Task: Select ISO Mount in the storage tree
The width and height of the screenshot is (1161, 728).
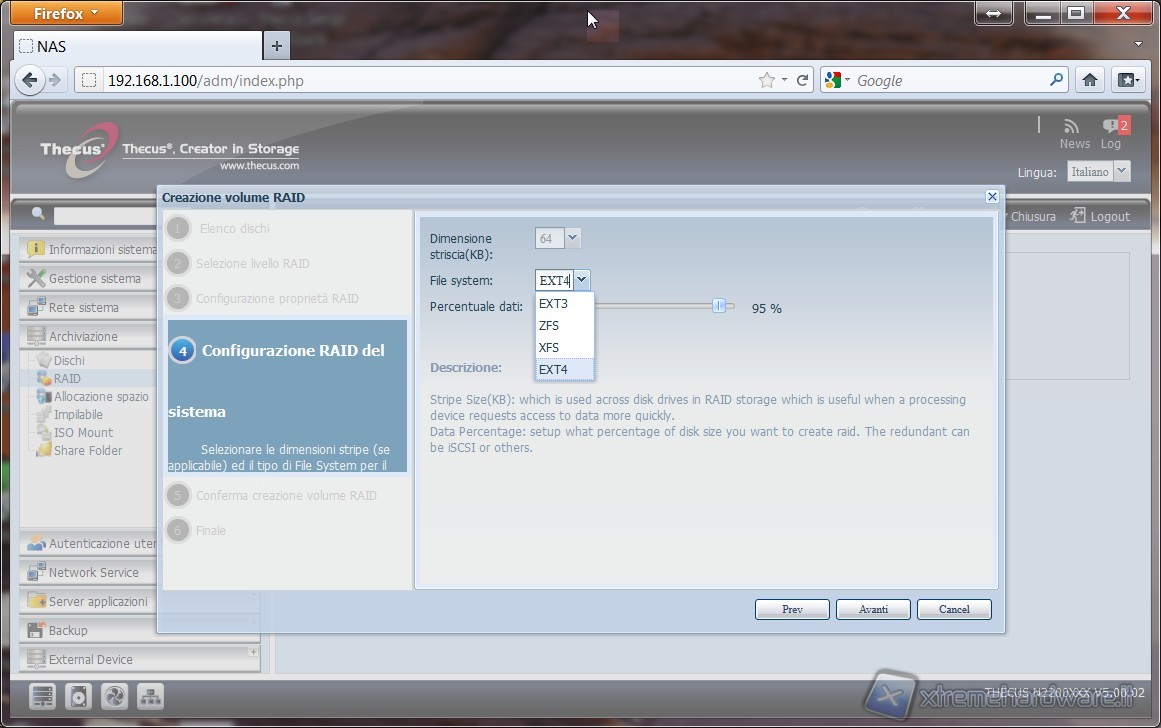Action: (x=83, y=433)
